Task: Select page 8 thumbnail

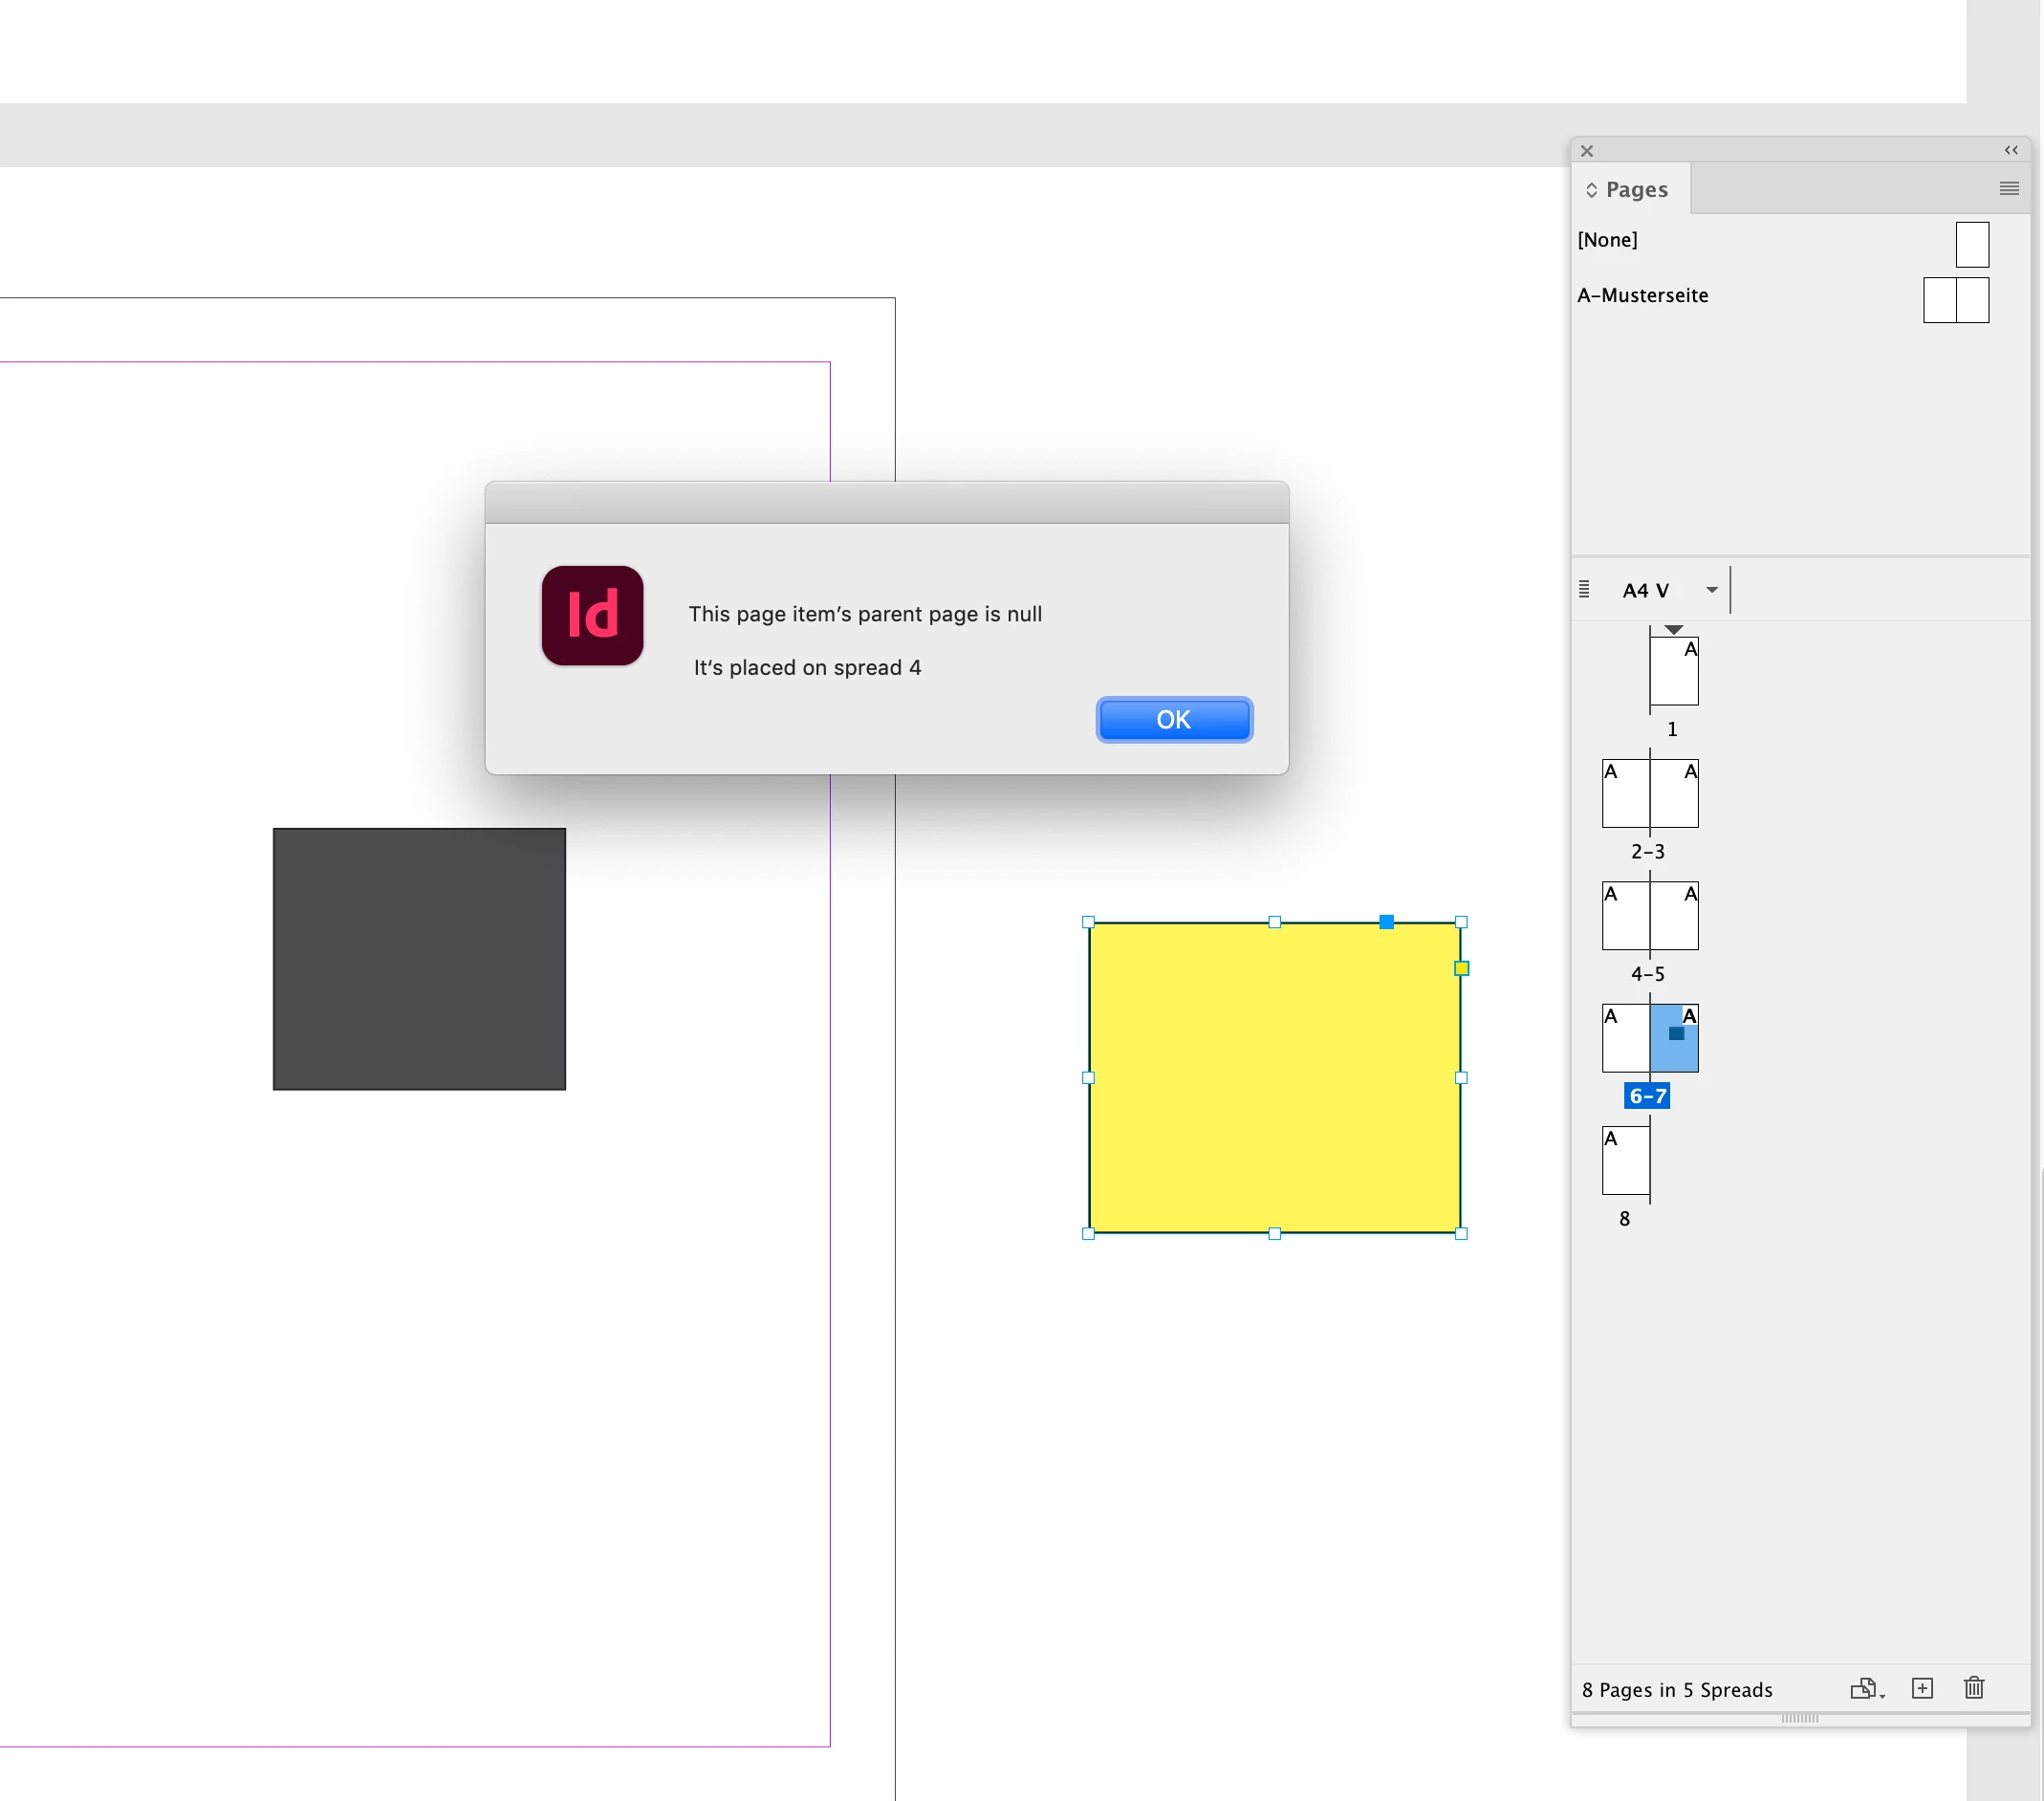Action: 1625,1161
